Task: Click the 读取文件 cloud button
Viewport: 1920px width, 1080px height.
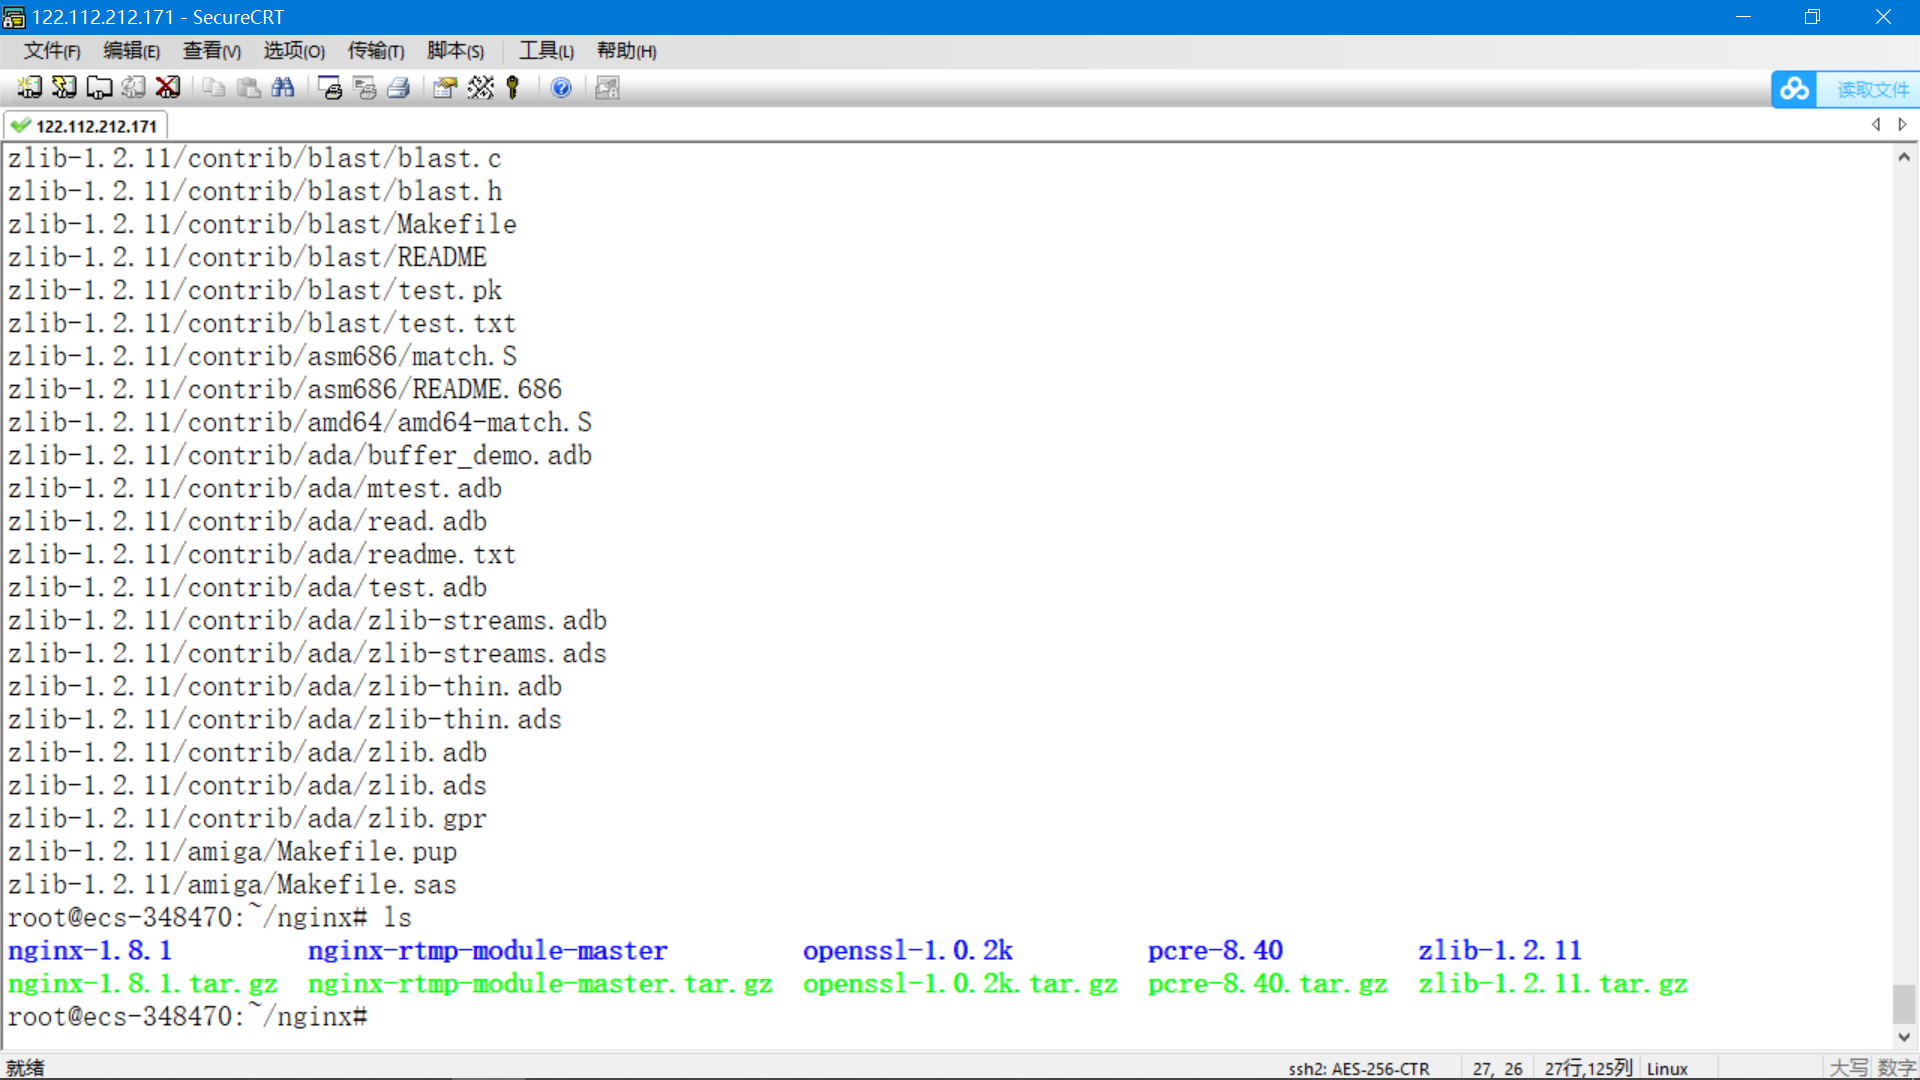Action: [1845, 89]
